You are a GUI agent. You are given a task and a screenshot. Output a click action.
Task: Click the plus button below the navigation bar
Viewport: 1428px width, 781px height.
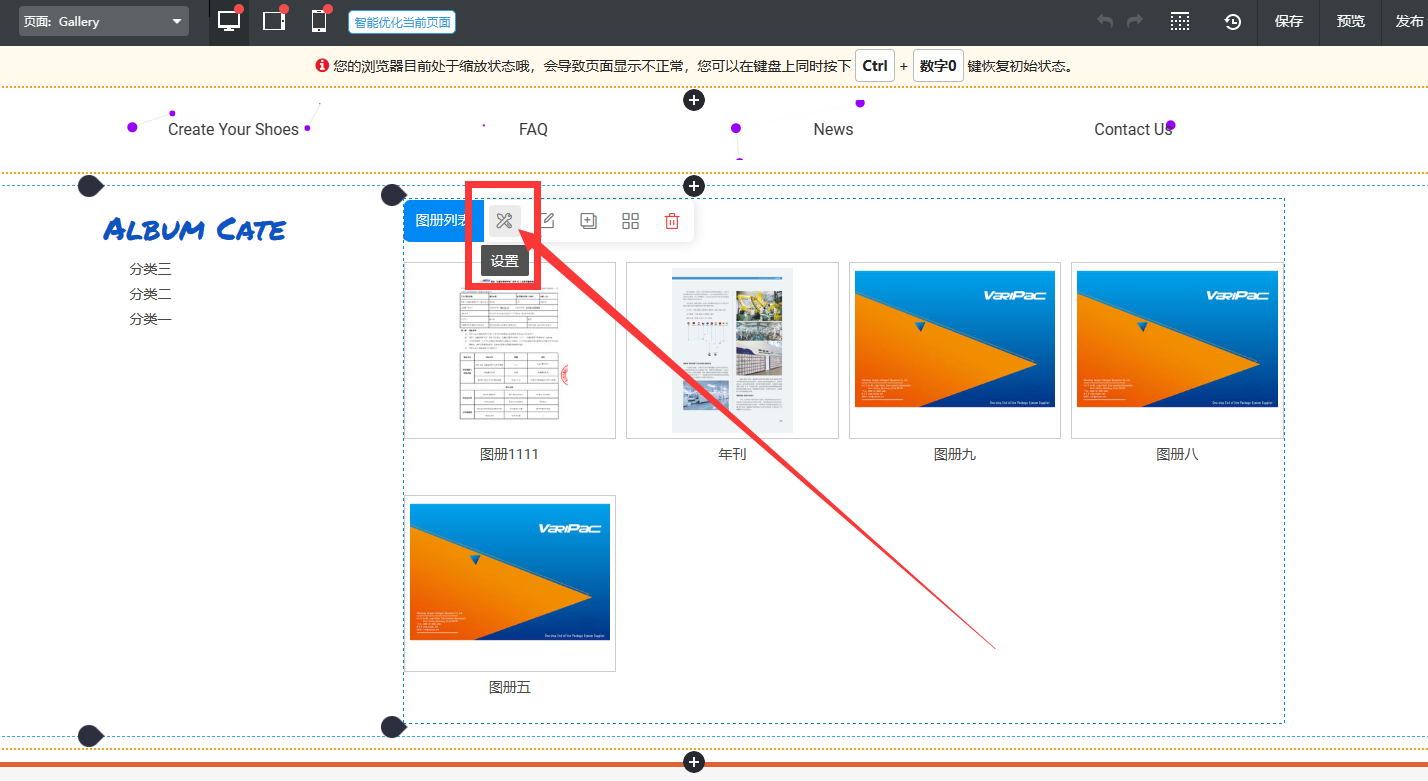pos(694,186)
